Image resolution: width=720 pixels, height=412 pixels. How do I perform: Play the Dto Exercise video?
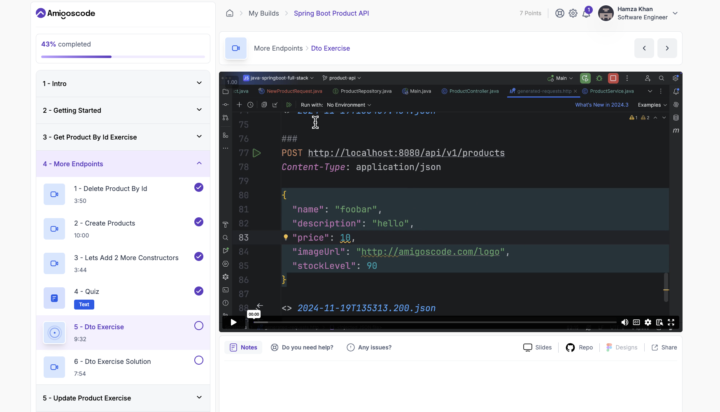[x=233, y=322]
